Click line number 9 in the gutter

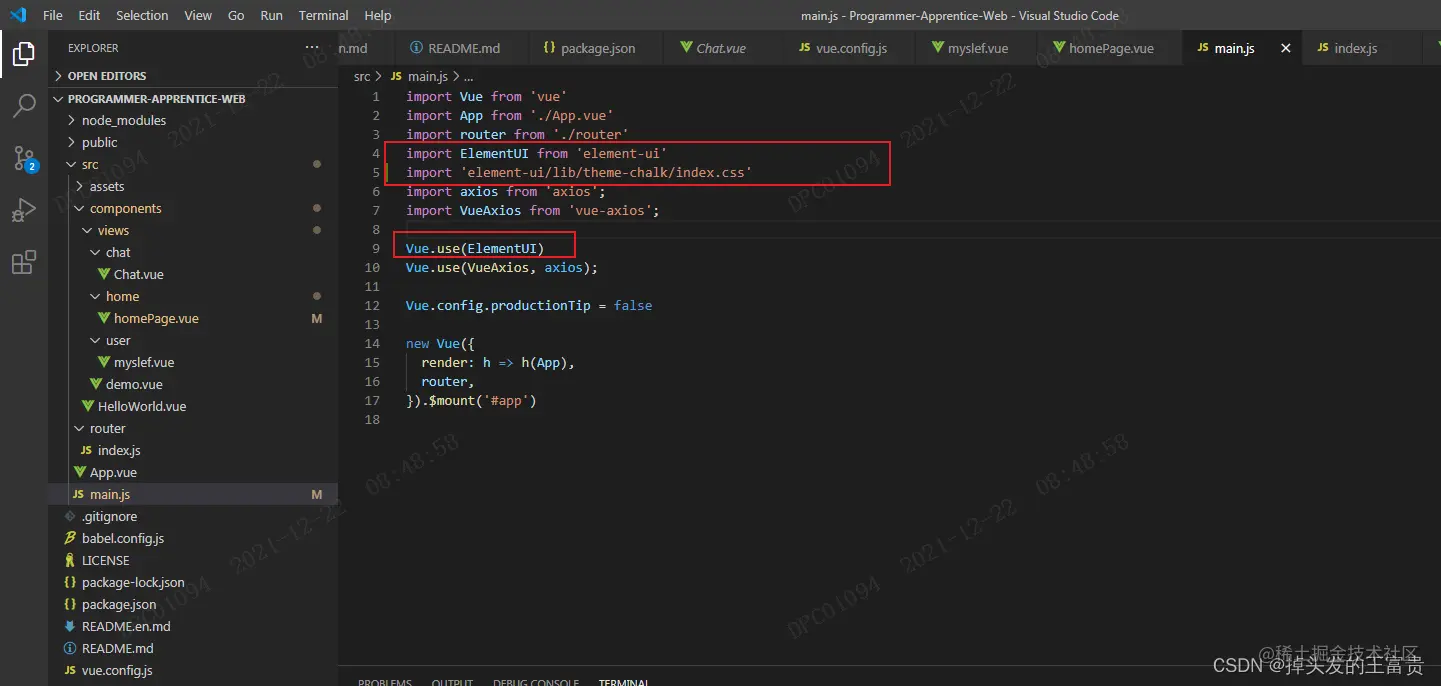coord(375,249)
